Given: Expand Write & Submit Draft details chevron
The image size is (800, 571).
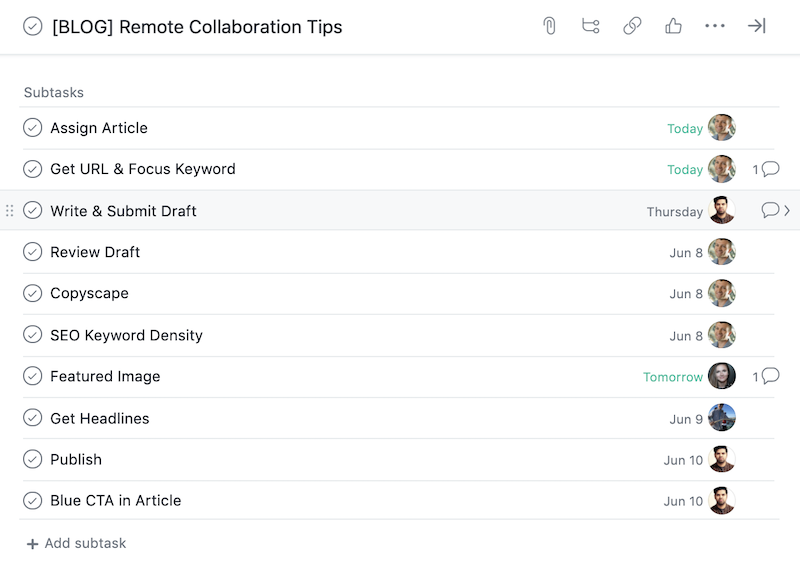Looking at the screenshot, I should pos(787,210).
